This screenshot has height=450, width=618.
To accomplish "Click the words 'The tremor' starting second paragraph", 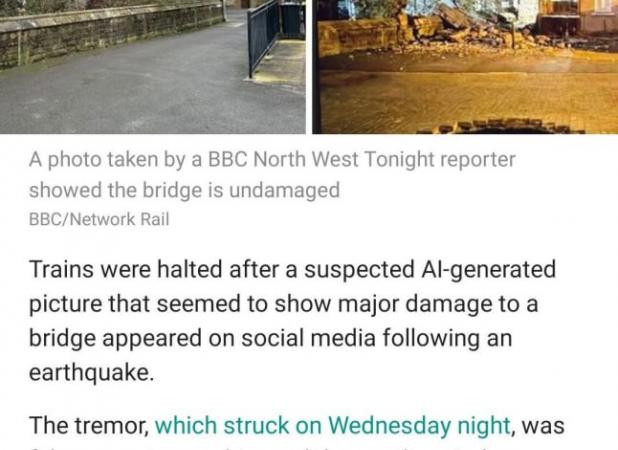I will [89, 426].
